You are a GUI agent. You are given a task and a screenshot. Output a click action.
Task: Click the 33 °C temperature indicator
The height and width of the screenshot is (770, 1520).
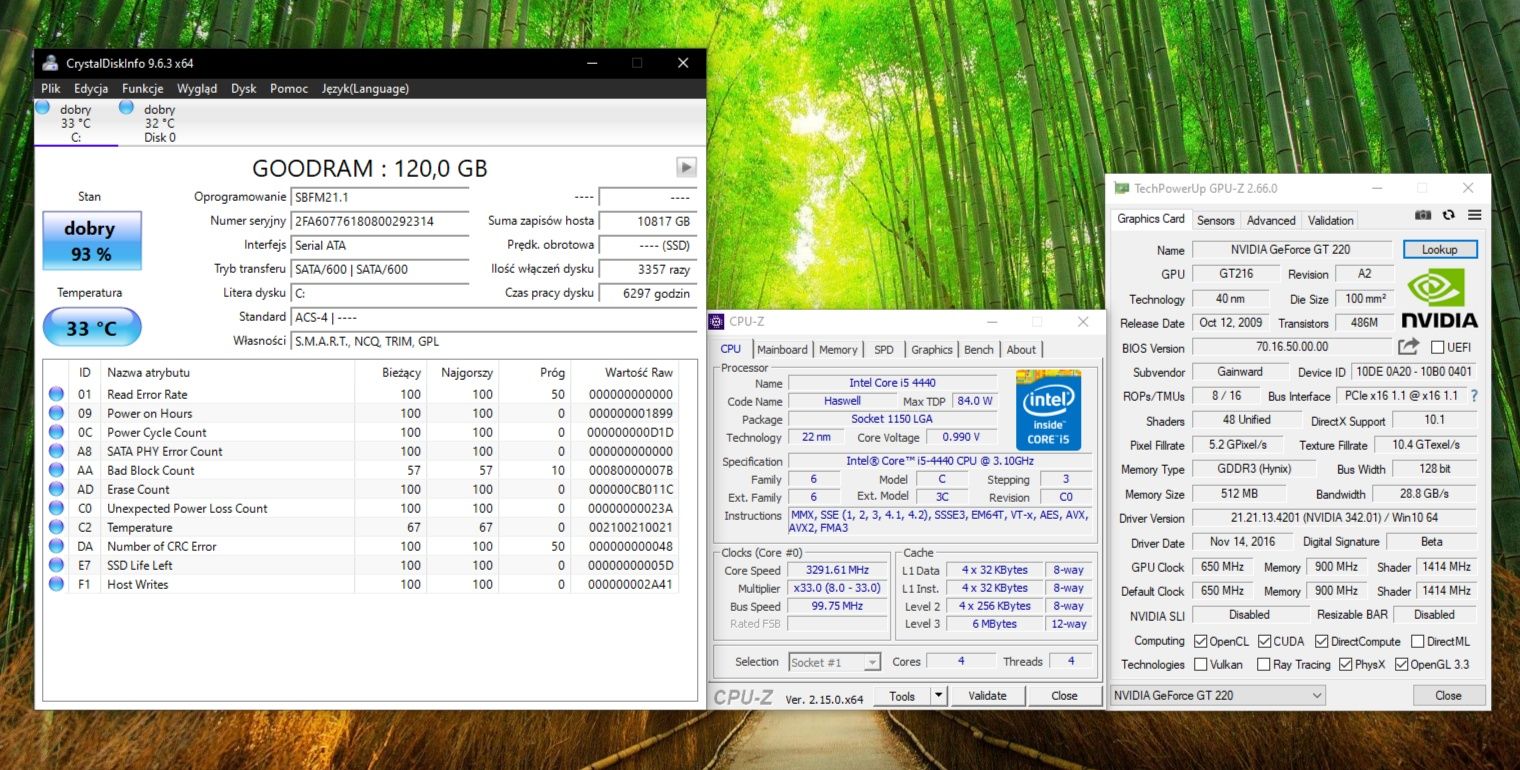click(92, 328)
